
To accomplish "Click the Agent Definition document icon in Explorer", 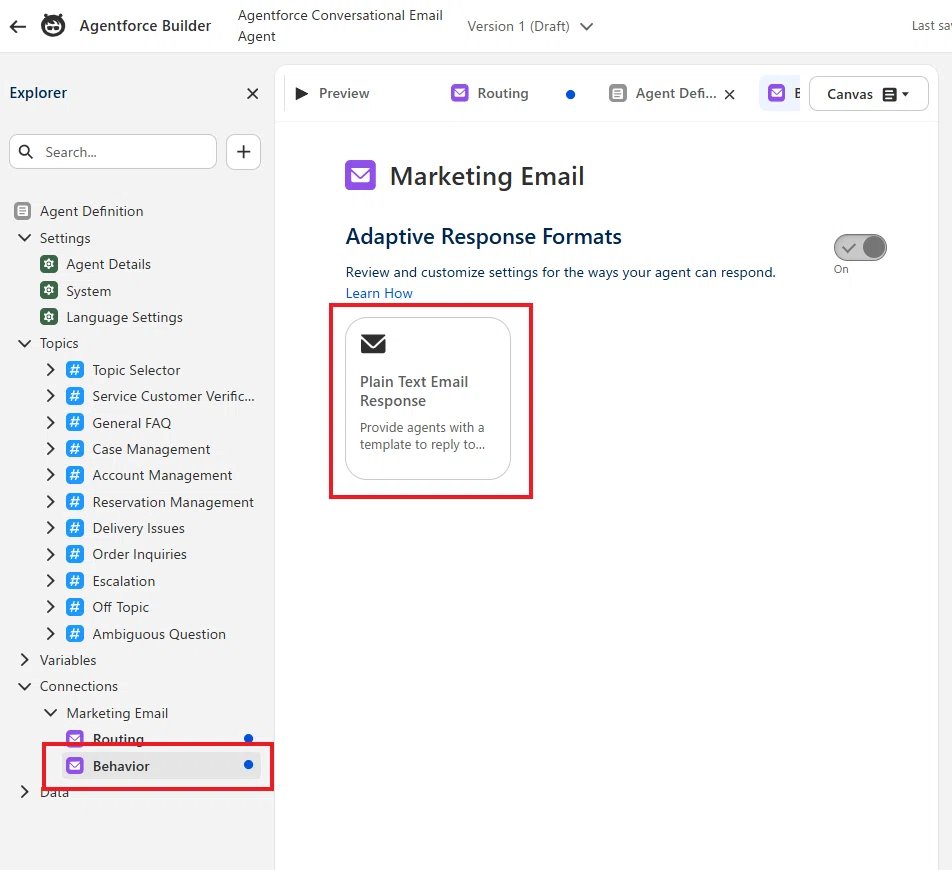I will click(22, 211).
